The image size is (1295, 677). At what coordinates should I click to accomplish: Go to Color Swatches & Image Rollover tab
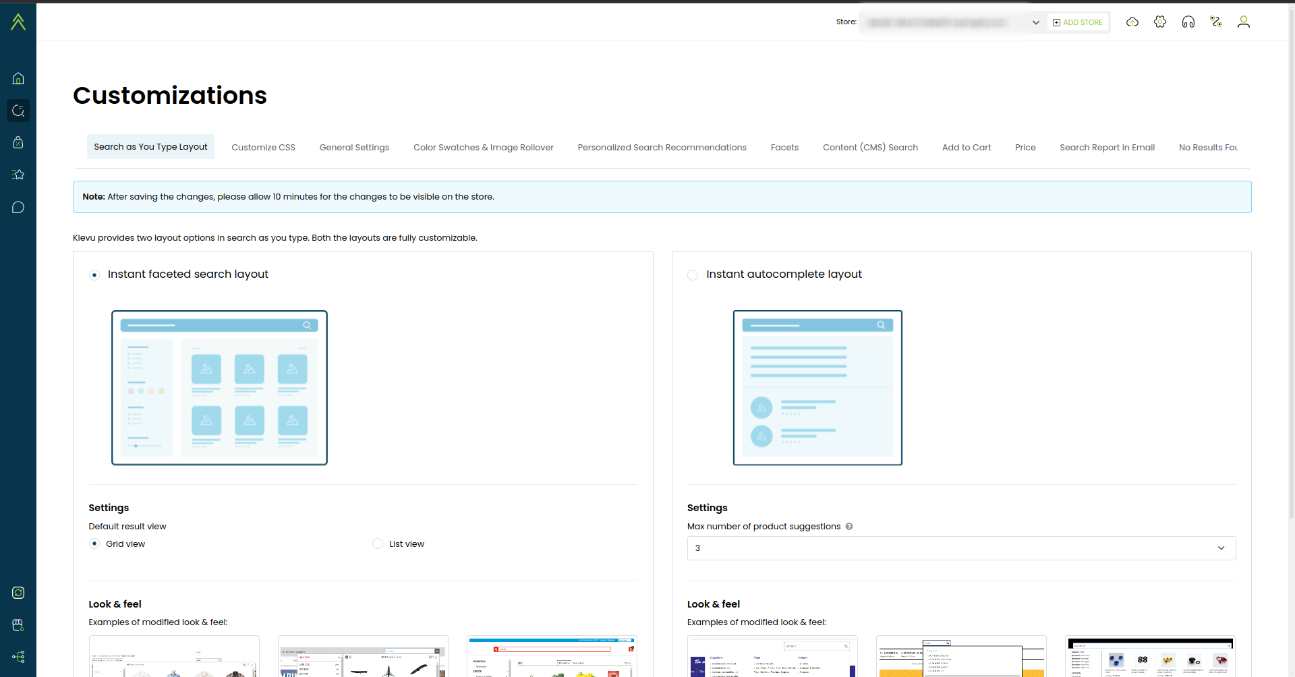483,147
